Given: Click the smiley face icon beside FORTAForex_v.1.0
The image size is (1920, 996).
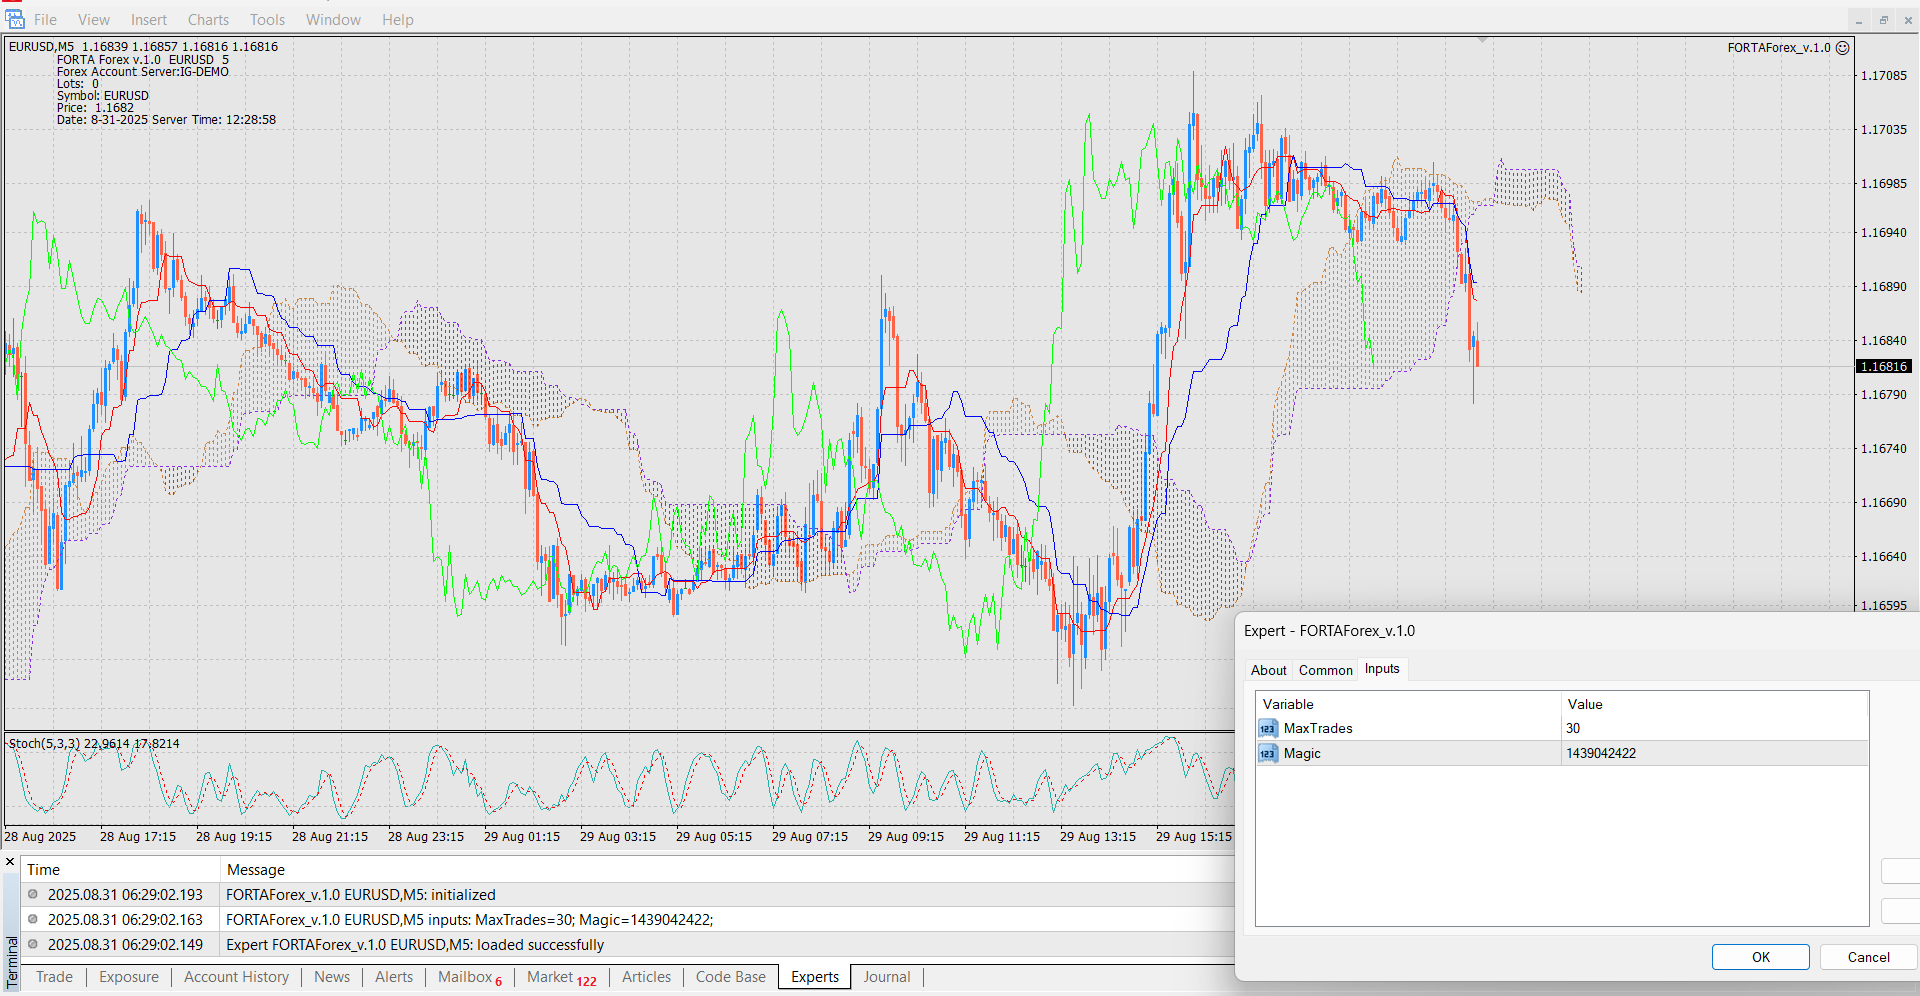Looking at the screenshot, I should click(x=1843, y=47).
